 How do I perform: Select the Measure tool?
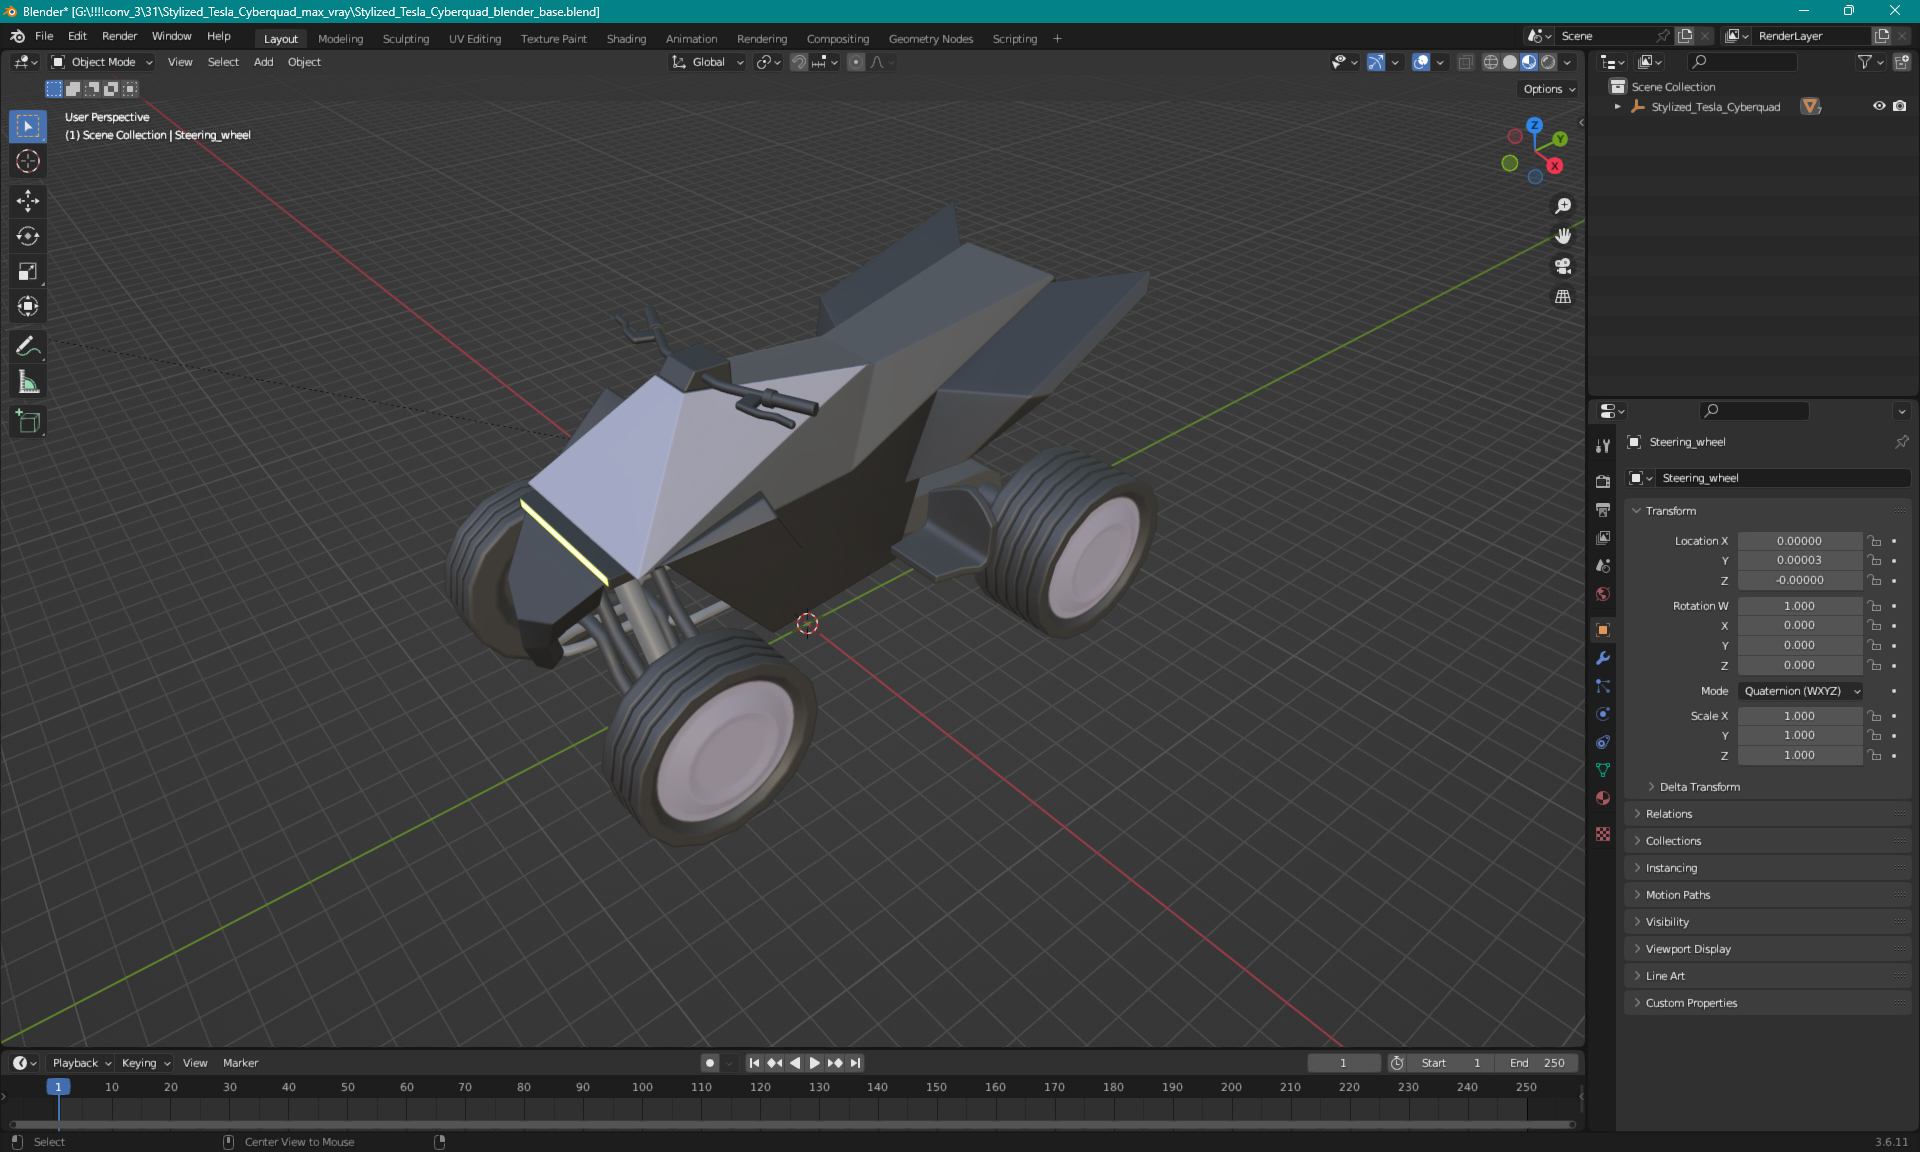click(28, 382)
